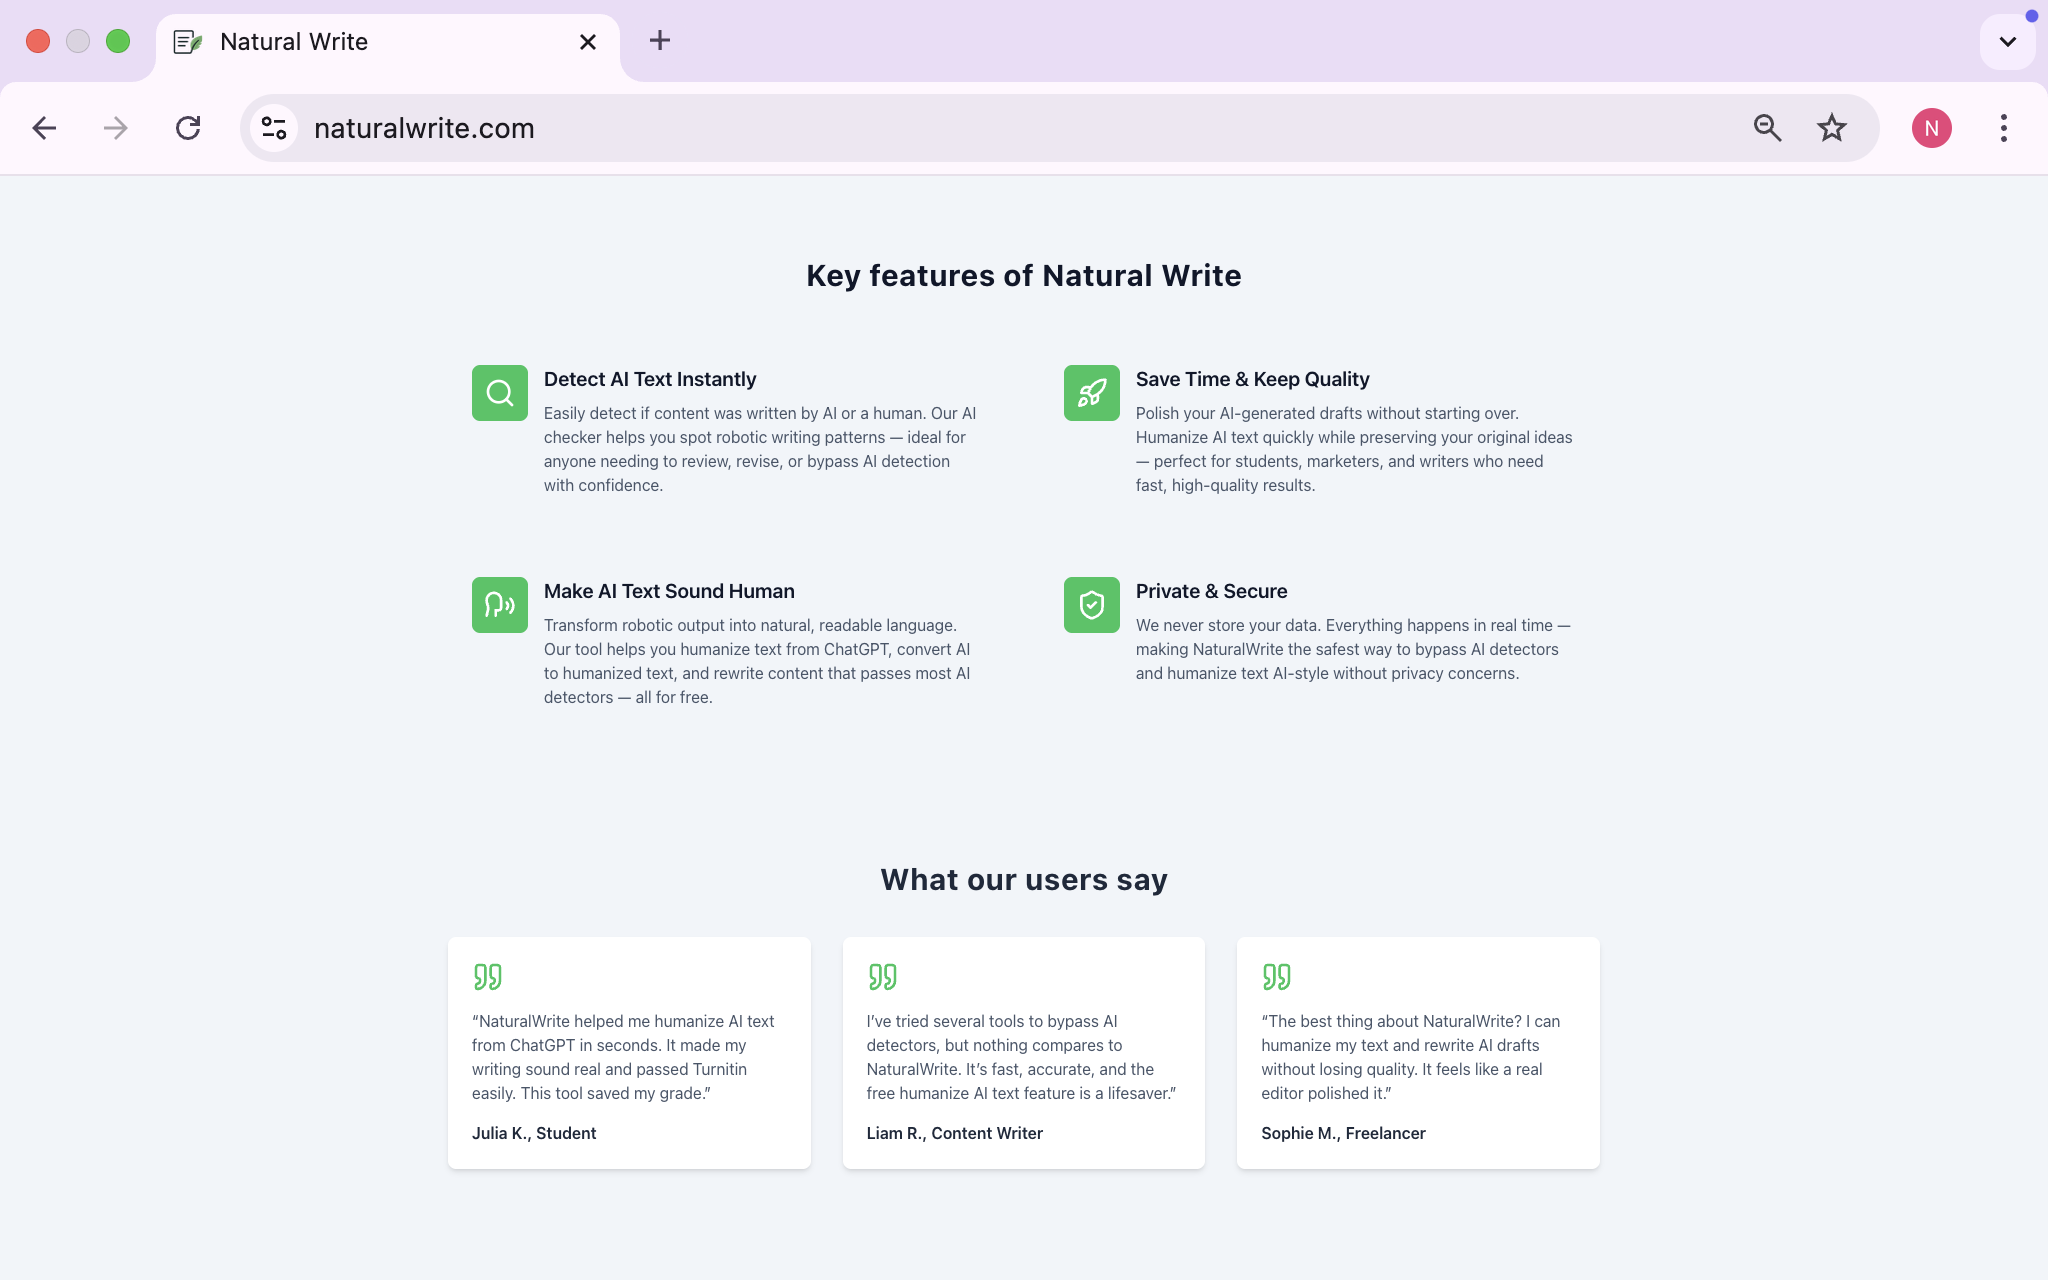Click the testimonial text mentioning passed Turnitin
Viewport: 2048px width, 1280px height.
(x=624, y=1057)
